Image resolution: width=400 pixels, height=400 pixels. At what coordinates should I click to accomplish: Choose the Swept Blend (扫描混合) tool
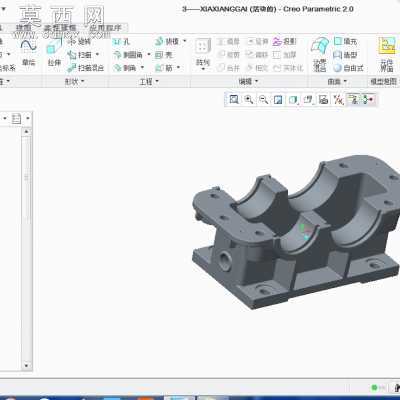click(x=86, y=68)
